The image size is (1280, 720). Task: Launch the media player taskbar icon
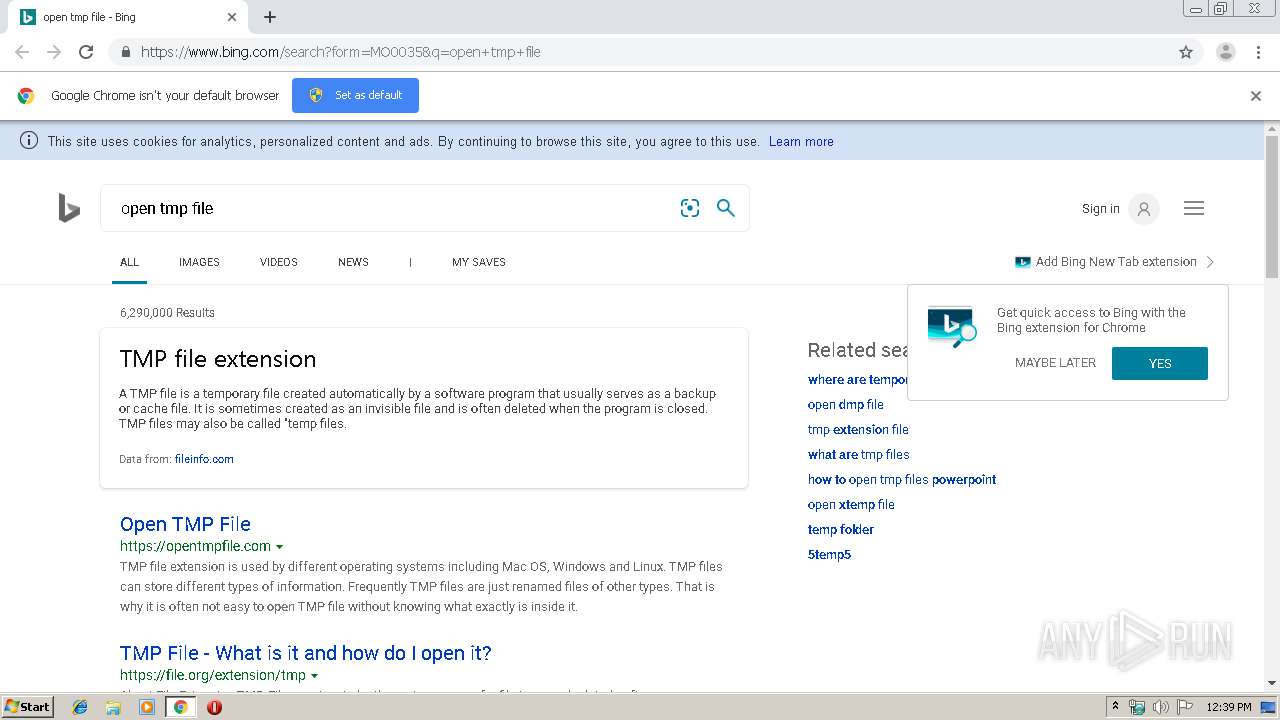click(147, 707)
